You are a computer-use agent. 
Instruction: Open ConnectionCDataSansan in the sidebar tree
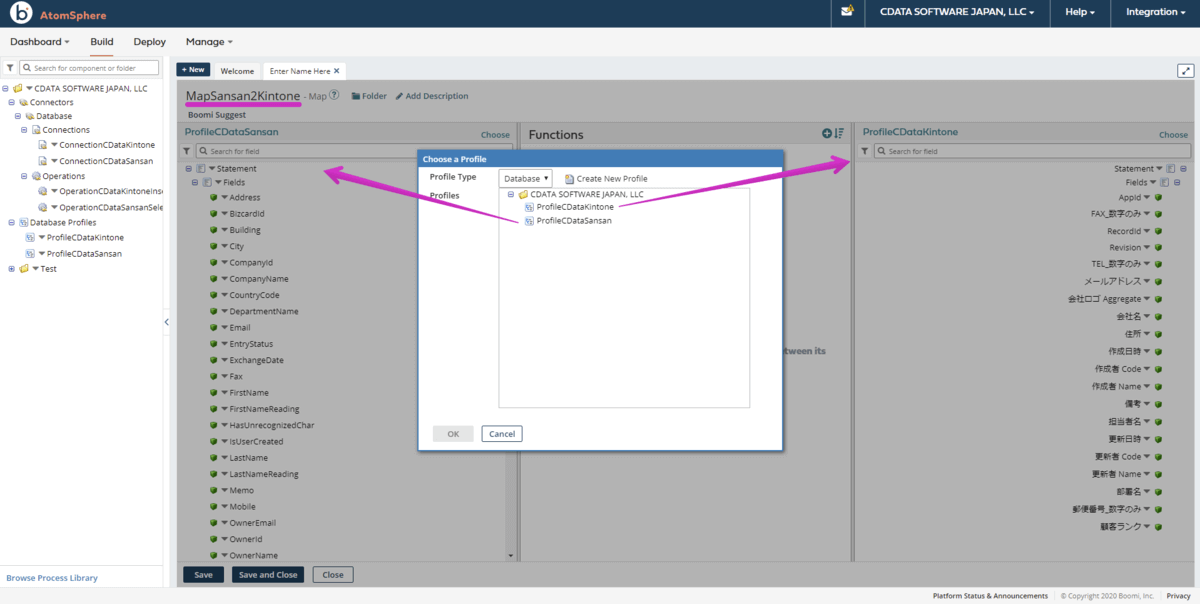coord(106,161)
